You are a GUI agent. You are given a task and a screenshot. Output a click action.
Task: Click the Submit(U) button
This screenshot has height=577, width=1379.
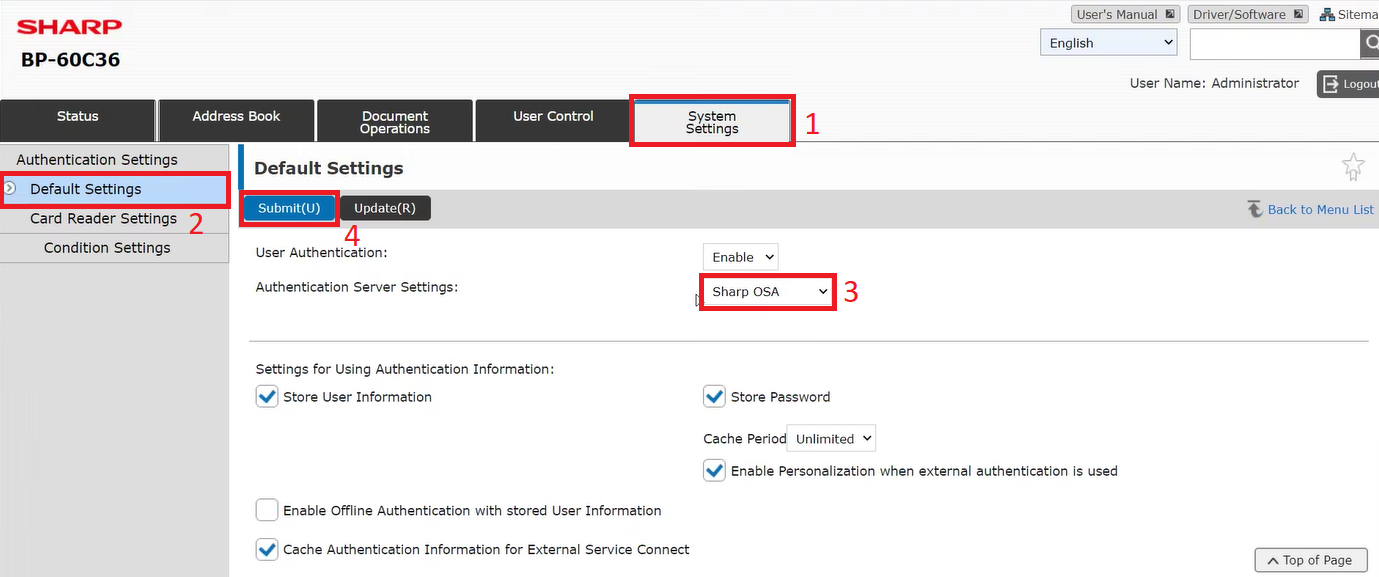(289, 208)
